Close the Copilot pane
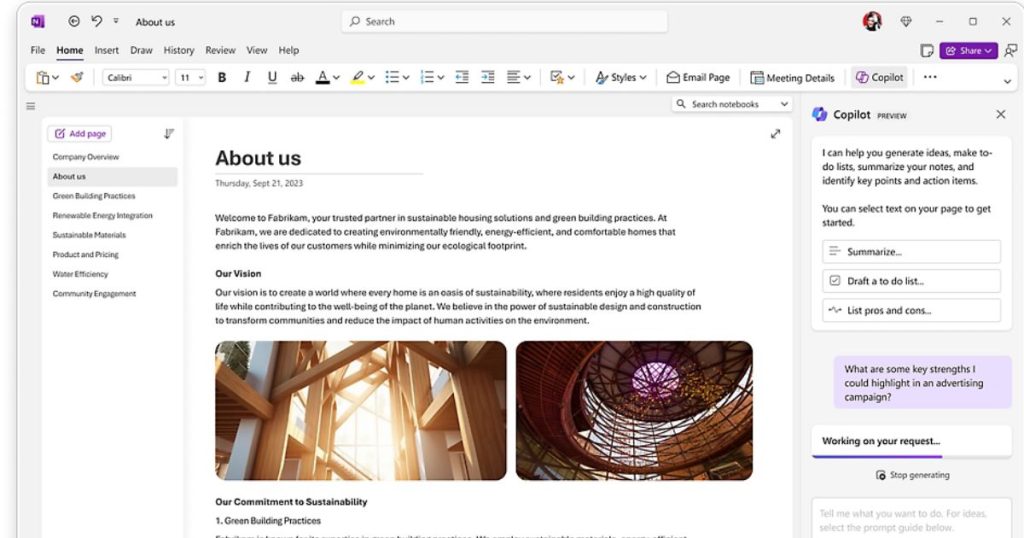 pos(1000,114)
